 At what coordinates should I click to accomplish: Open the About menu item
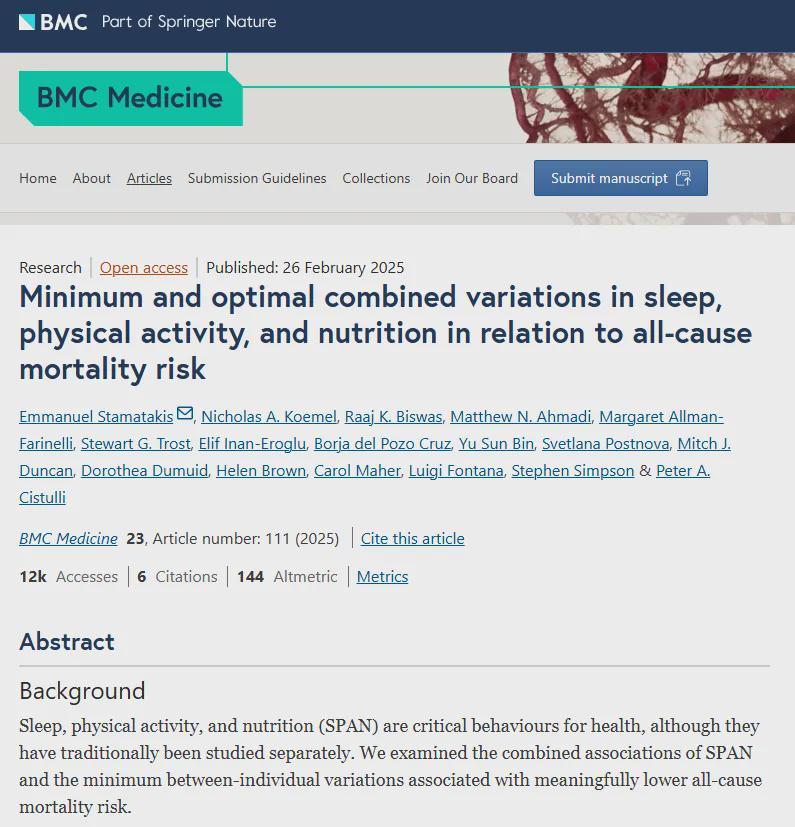[x=91, y=178]
